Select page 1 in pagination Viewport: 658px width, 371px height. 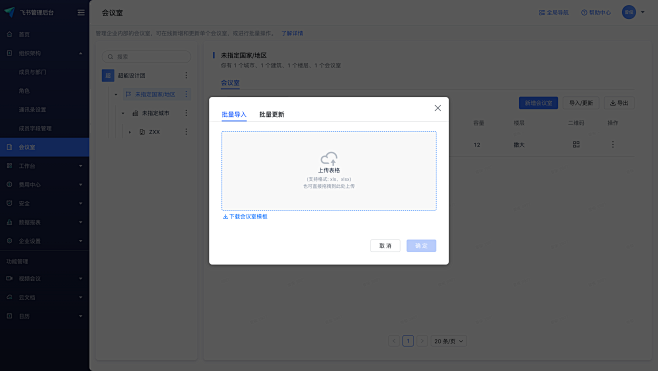pyautogui.click(x=408, y=341)
